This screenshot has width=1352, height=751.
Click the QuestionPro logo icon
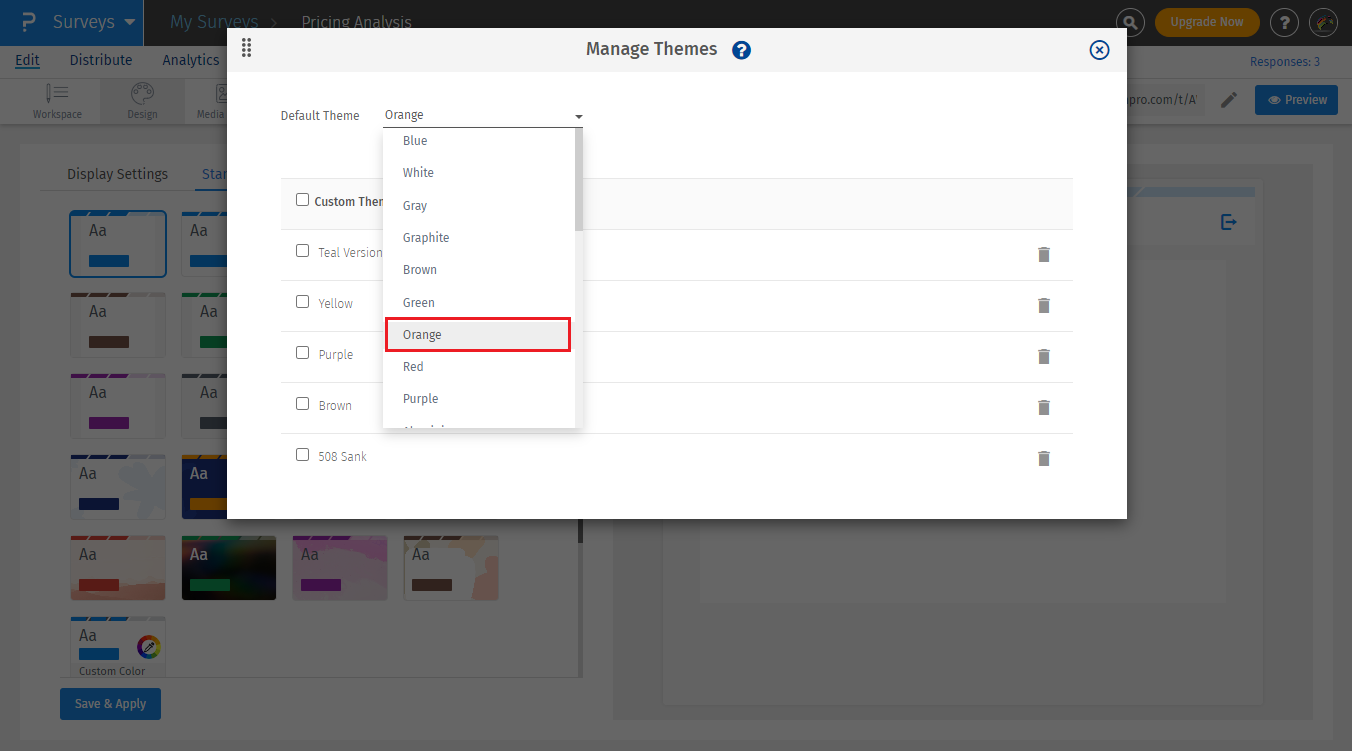(x=29, y=22)
